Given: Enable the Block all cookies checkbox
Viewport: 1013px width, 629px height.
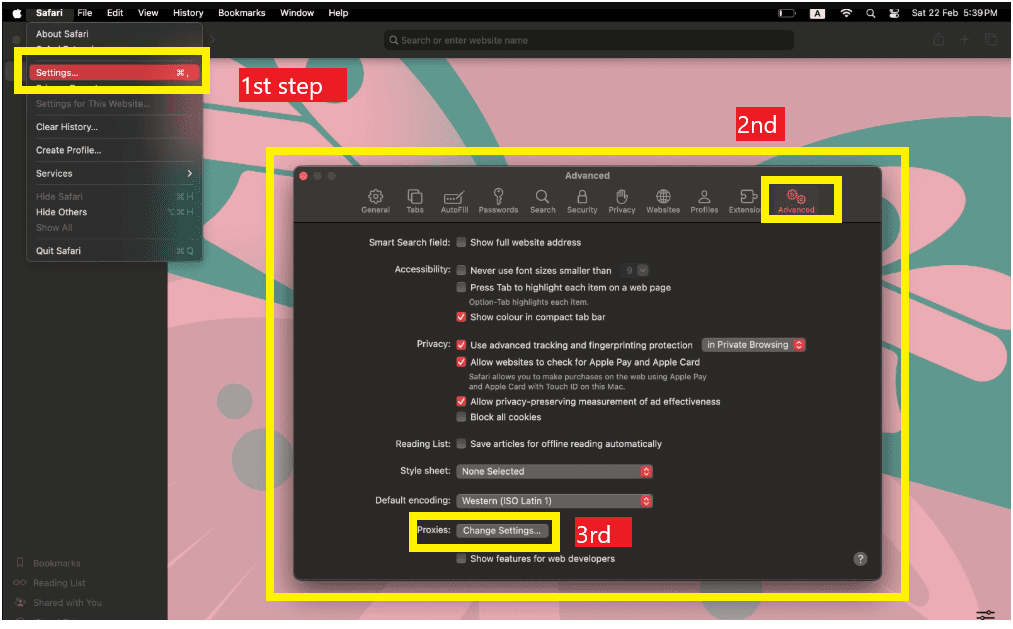Looking at the screenshot, I should pyautogui.click(x=463, y=417).
